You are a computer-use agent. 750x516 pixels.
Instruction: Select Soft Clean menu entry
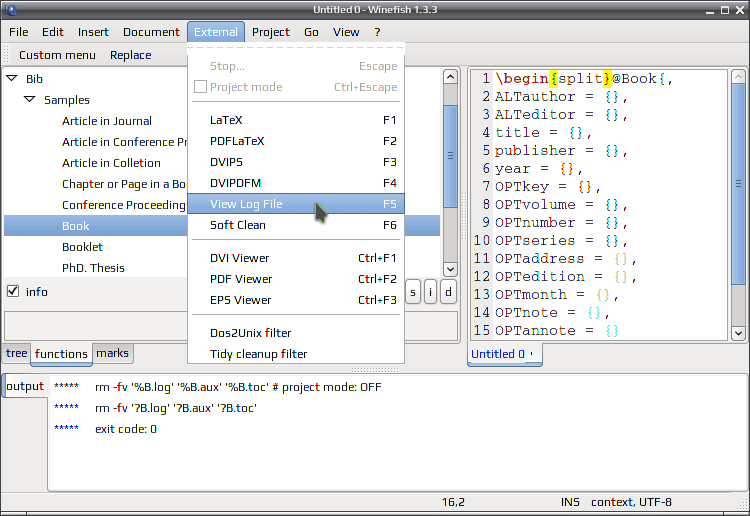(296, 225)
